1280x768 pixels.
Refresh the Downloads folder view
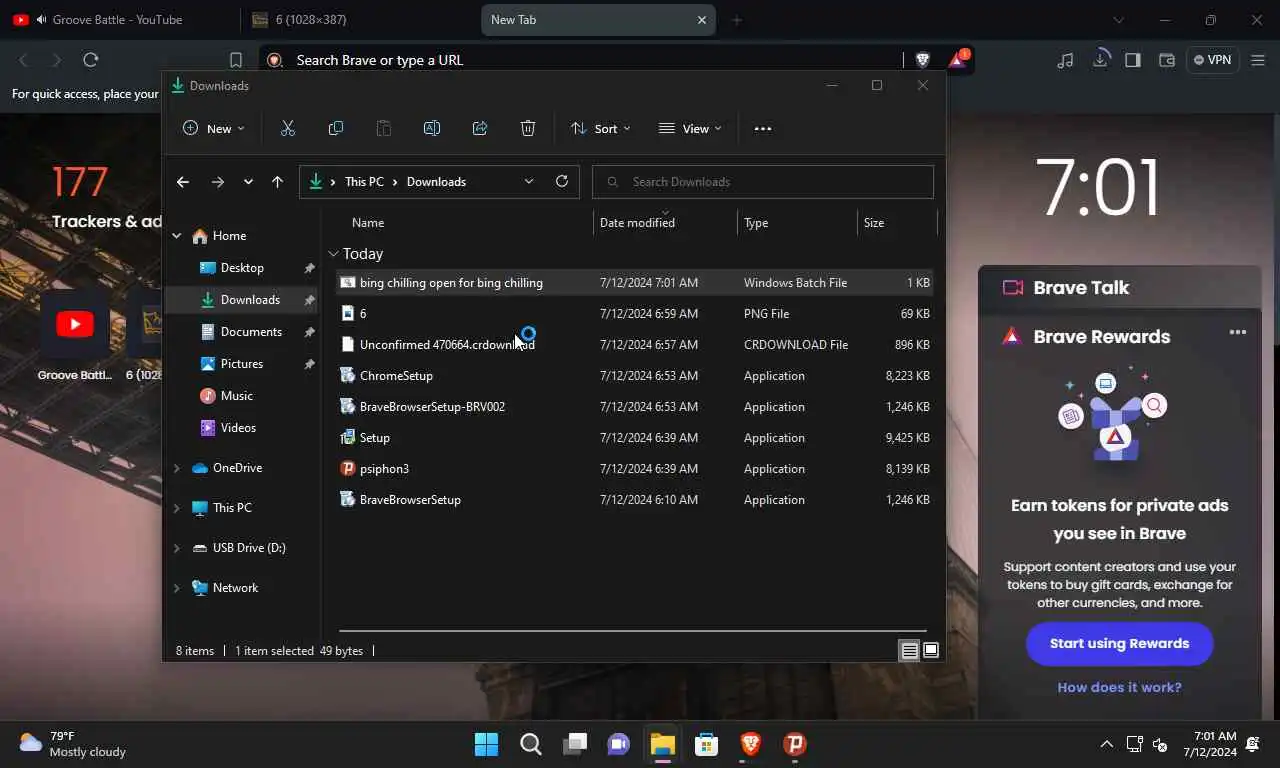[562, 181]
